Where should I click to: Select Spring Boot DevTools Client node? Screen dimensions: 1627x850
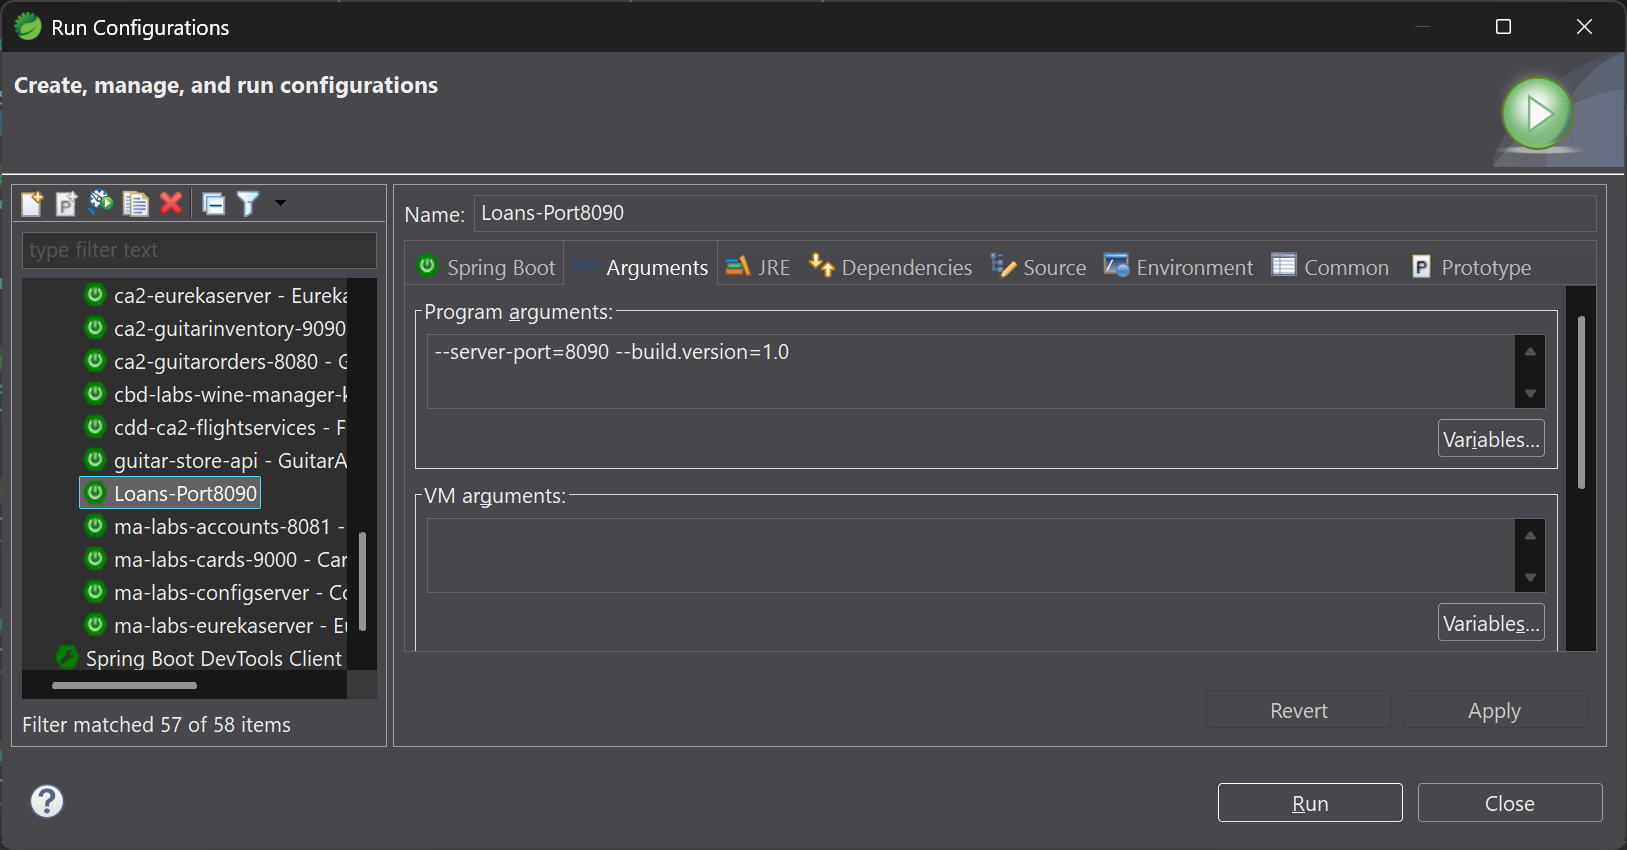(200, 659)
